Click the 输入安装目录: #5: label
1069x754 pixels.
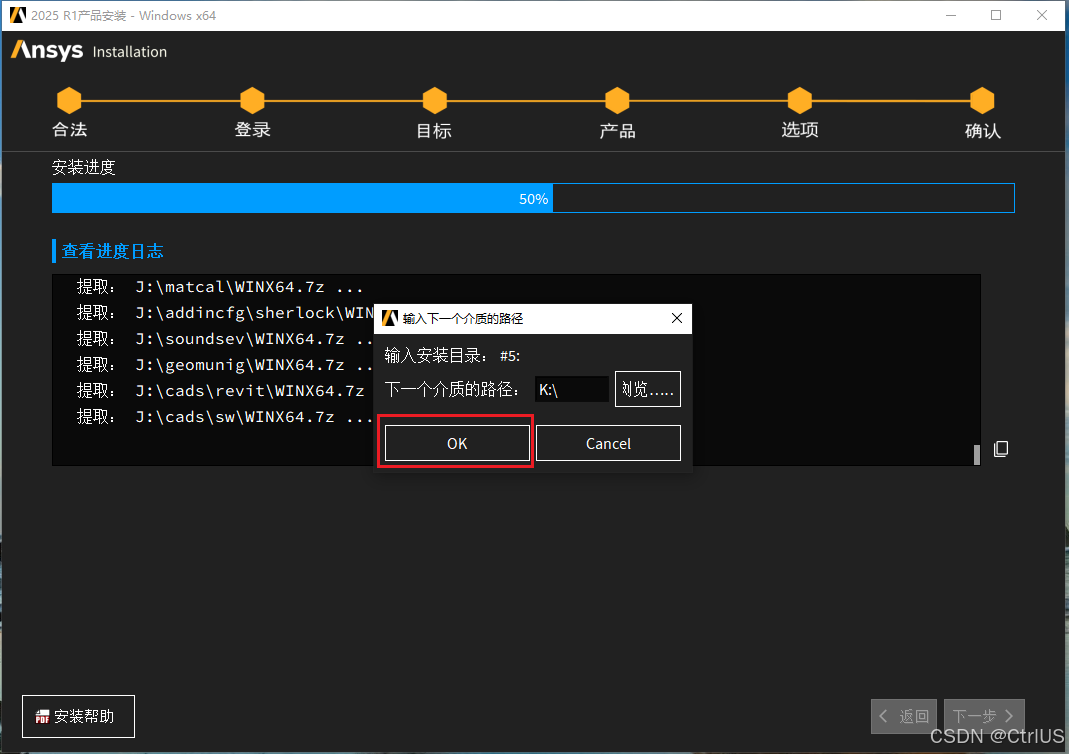[x=452, y=356]
